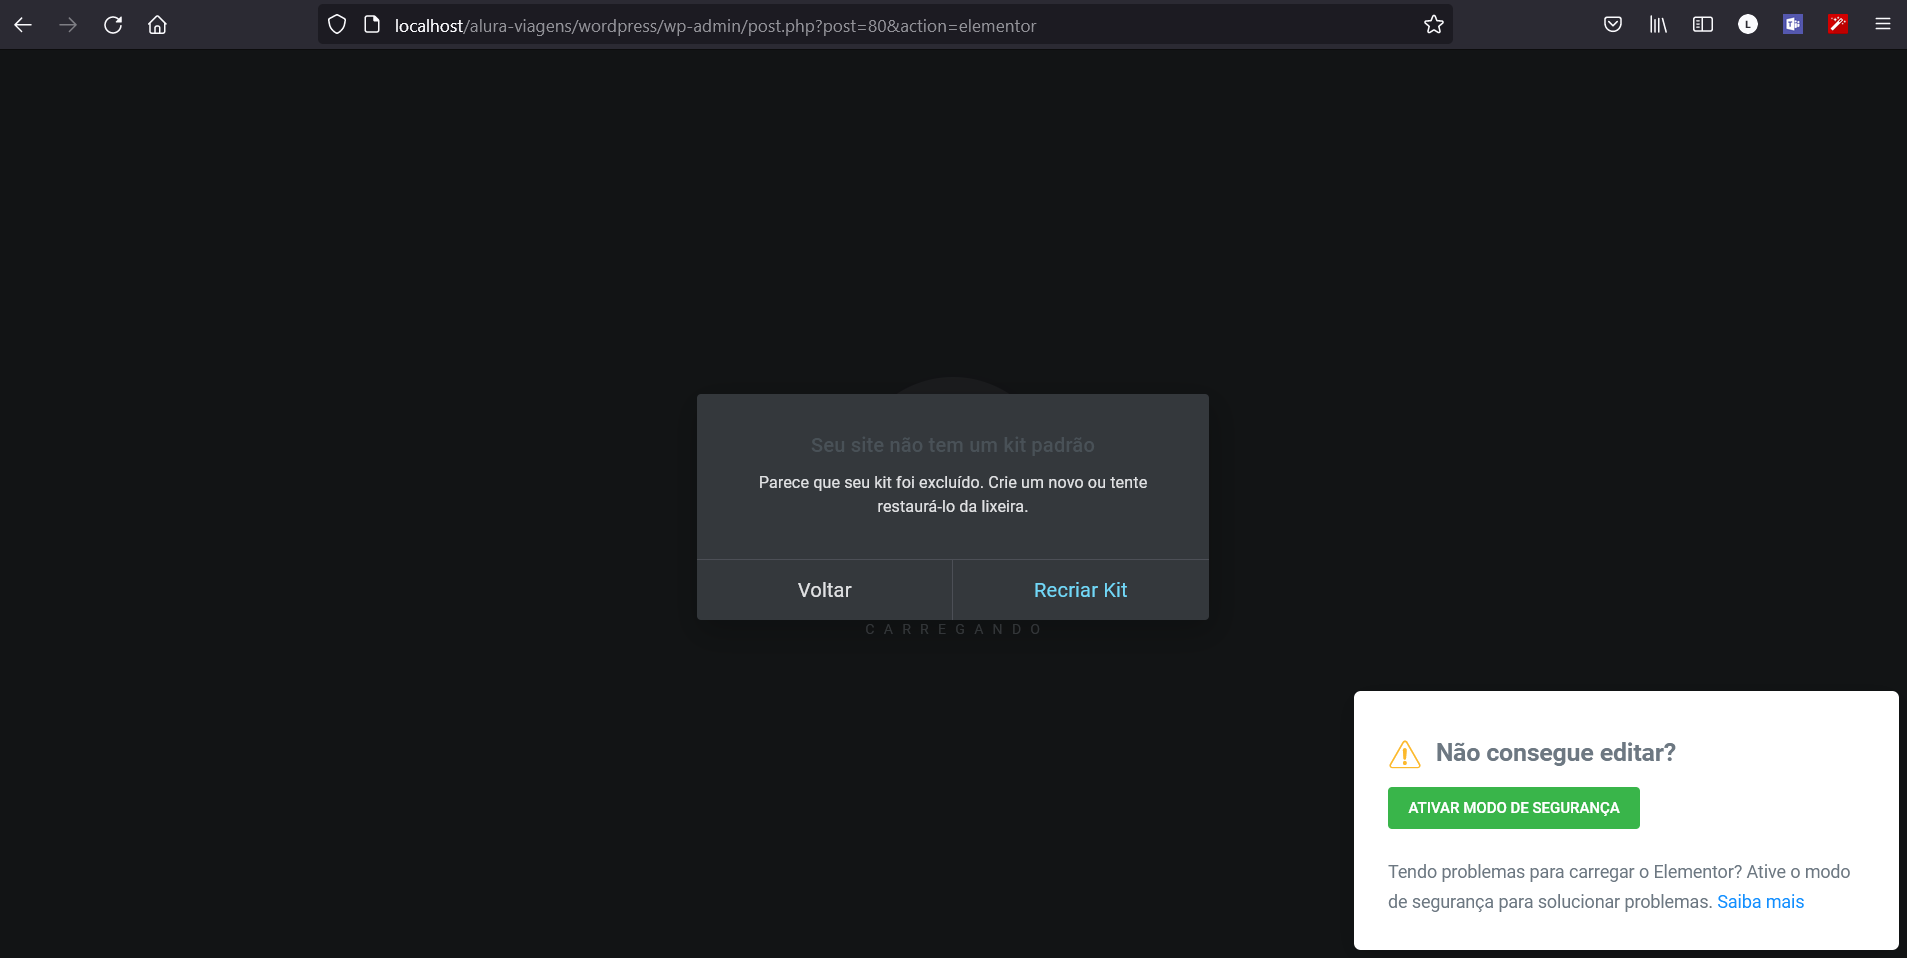Click the browser forward arrow

[x=68, y=25]
